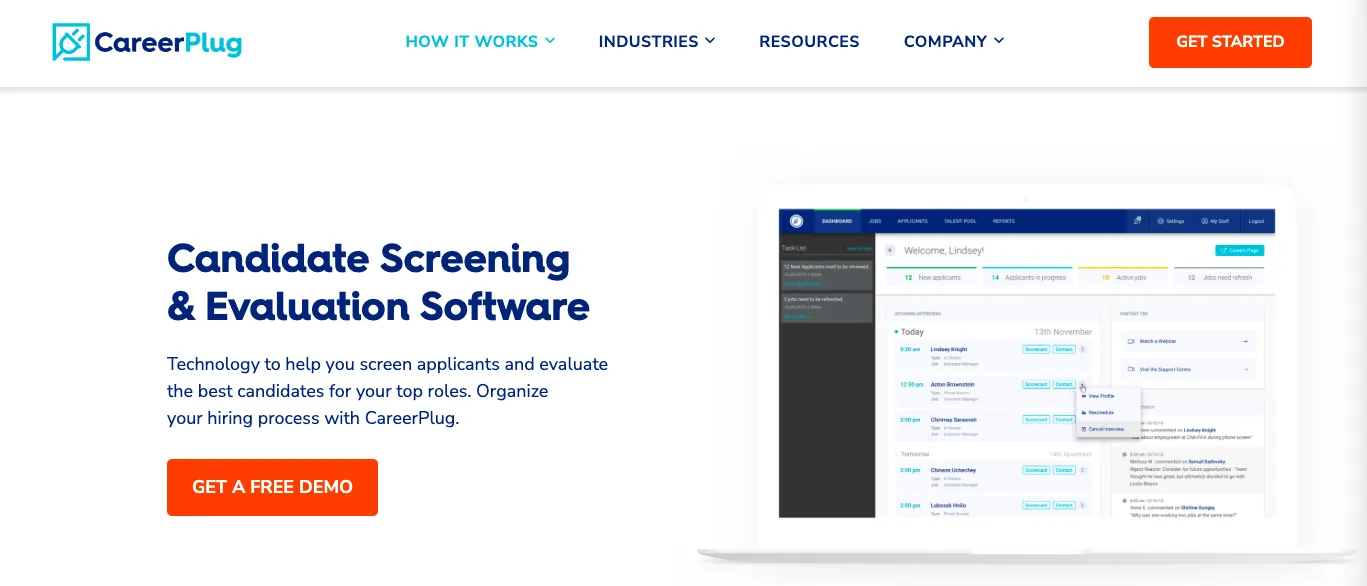Open My Stuff in the preview navbar
Screen dimensions: 1367x586
[1215, 221]
